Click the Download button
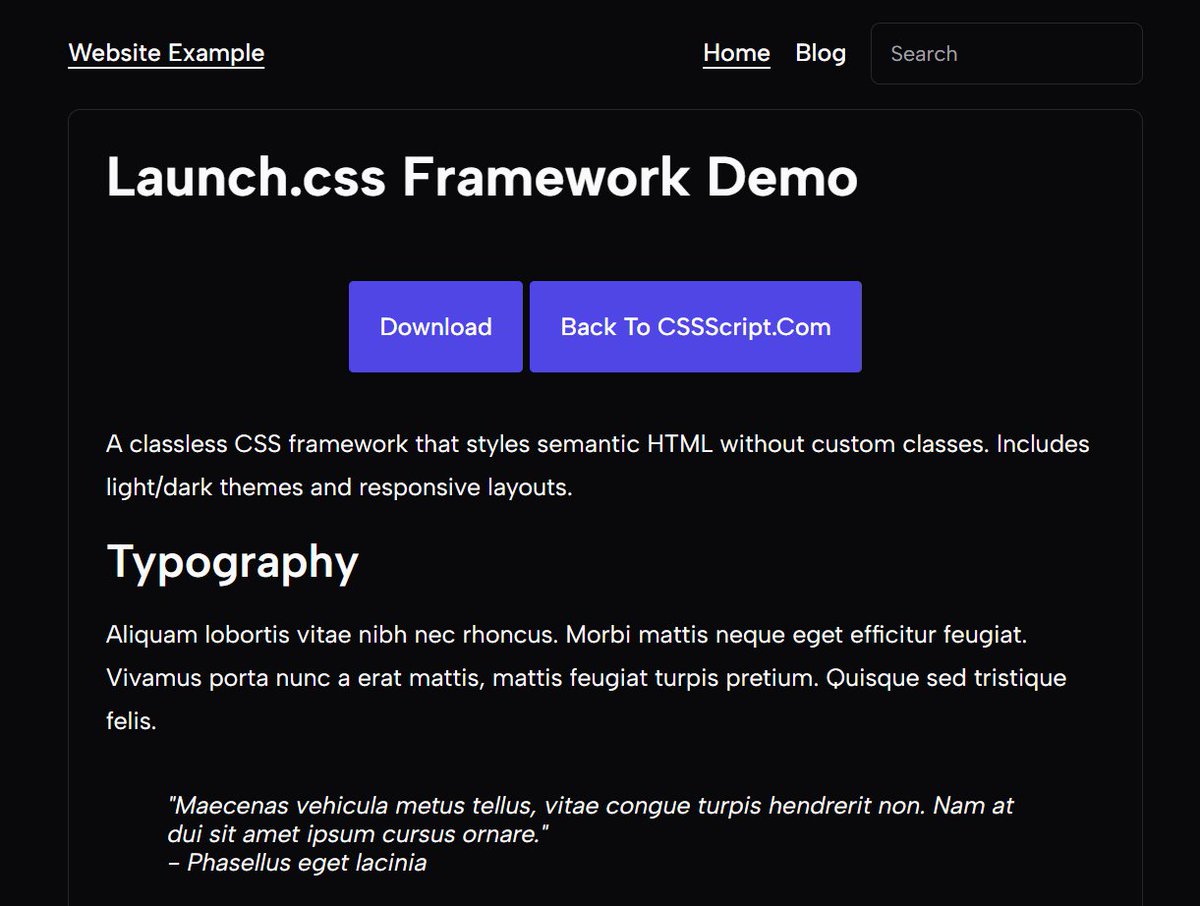Image resolution: width=1200 pixels, height=906 pixels. coord(436,327)
